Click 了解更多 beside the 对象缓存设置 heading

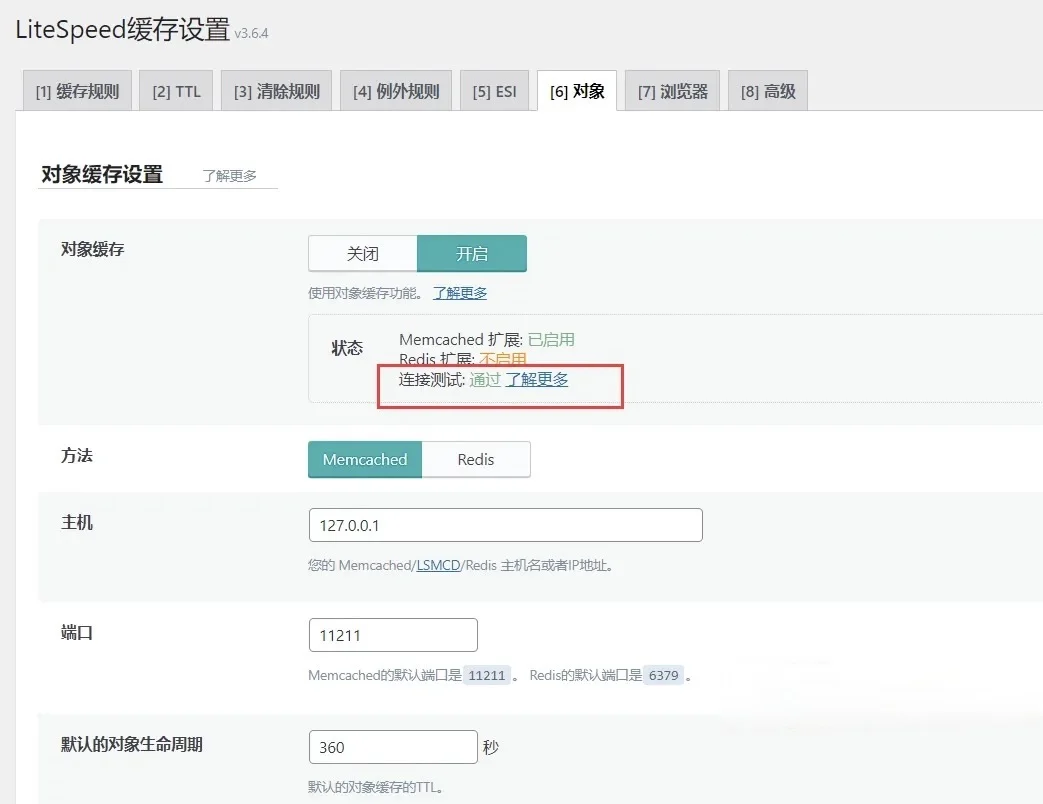click(229, 176)
